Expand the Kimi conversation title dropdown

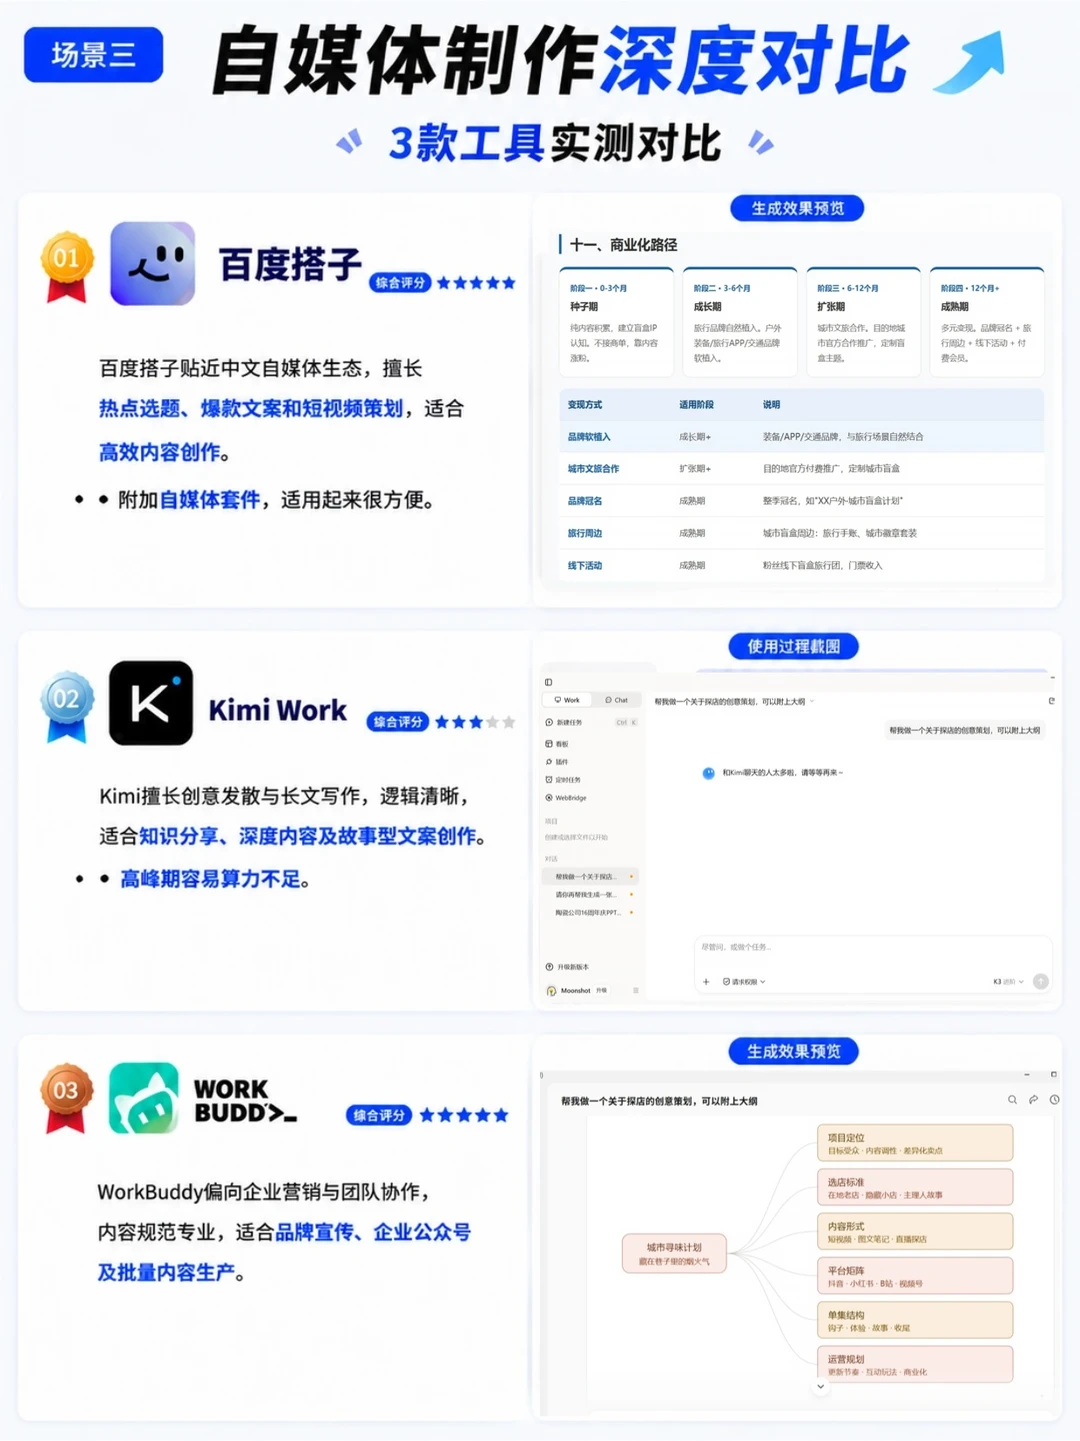(812, 702)
